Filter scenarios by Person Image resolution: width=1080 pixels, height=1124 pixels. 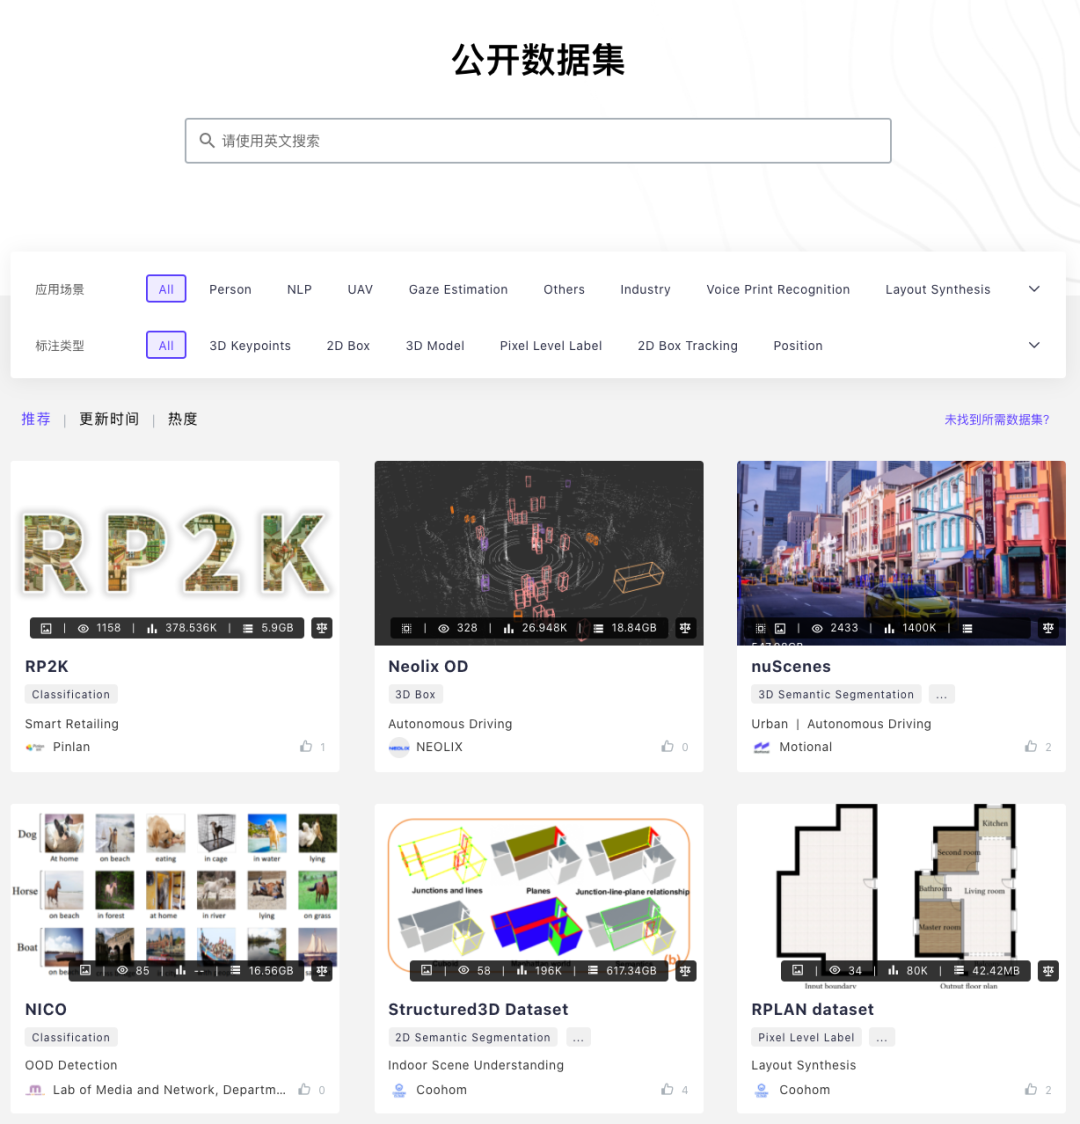pos(230,289)
